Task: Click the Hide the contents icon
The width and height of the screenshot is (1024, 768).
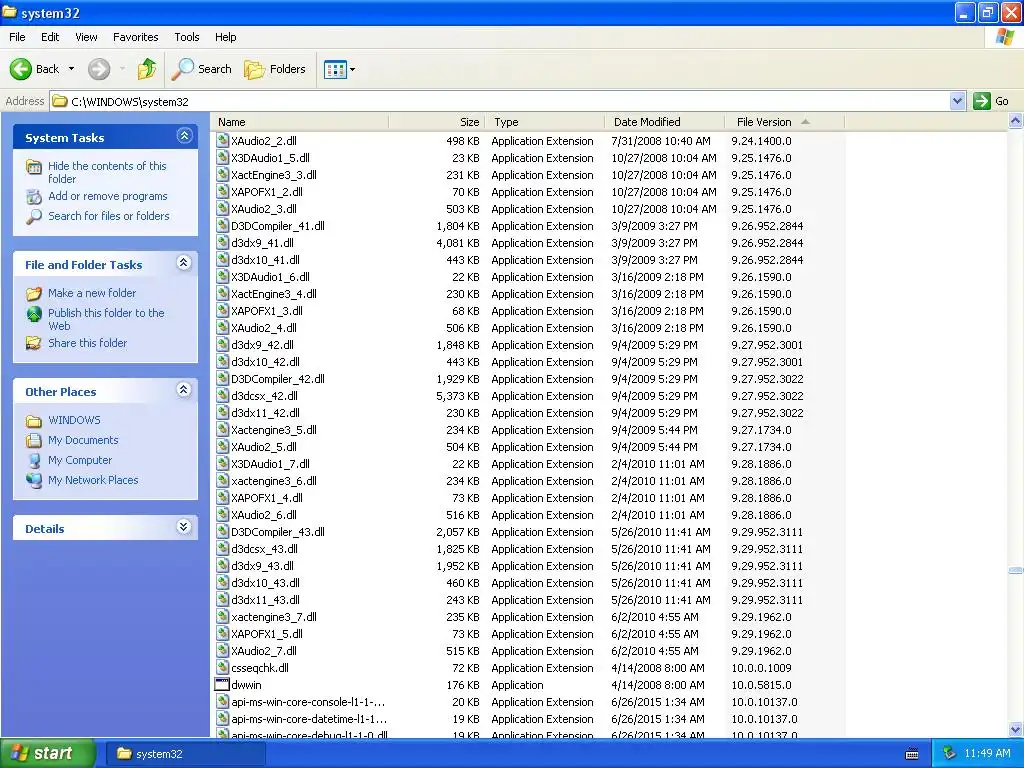Action: pyautogui.click(x=34, y=167)
